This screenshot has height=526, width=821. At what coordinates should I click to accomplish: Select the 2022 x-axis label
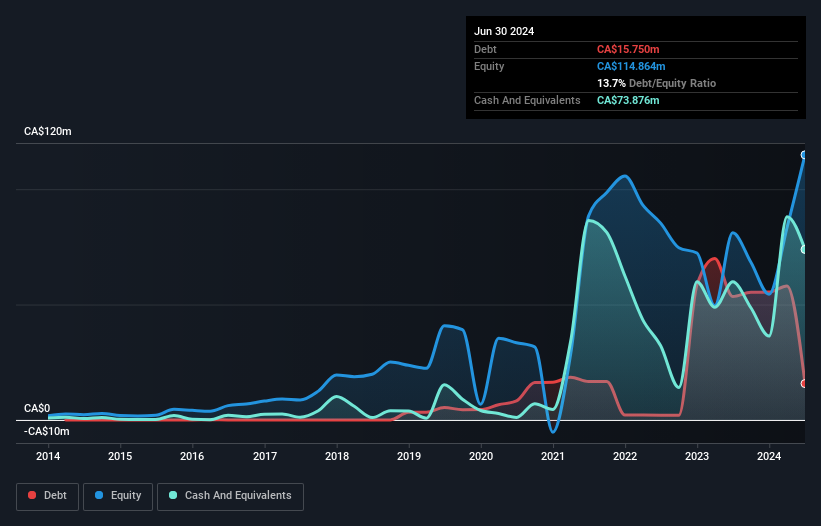pos(625,456)
